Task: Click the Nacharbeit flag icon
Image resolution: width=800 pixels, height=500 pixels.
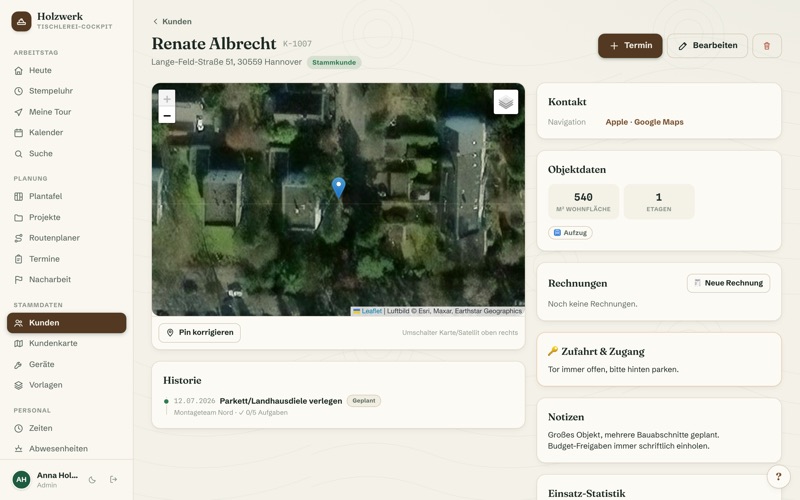Action: point(18,280)
